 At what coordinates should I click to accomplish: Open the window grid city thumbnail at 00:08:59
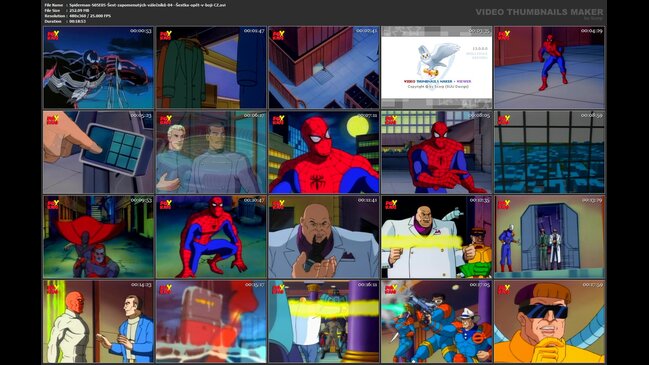[549, 152]
